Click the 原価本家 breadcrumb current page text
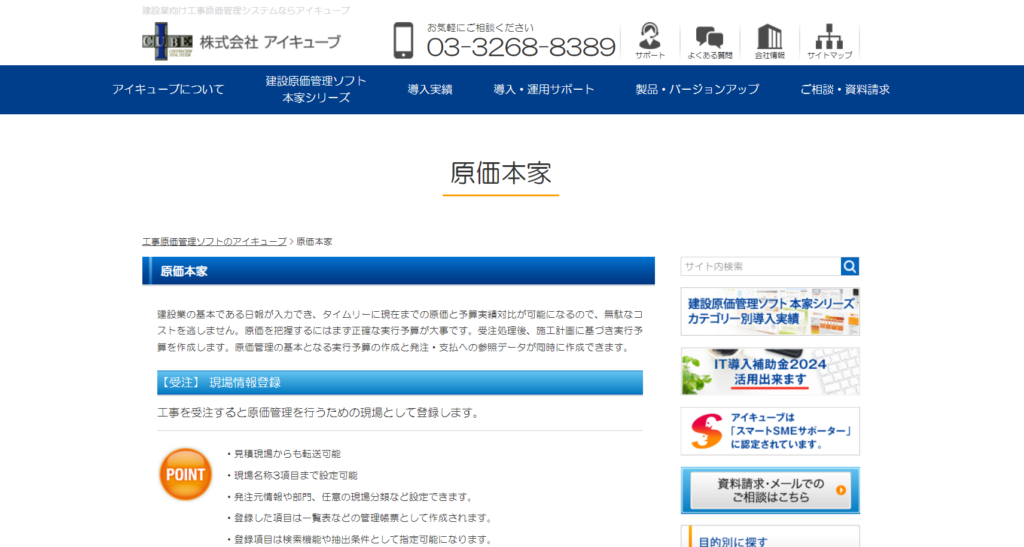 (x=314, y=242)
